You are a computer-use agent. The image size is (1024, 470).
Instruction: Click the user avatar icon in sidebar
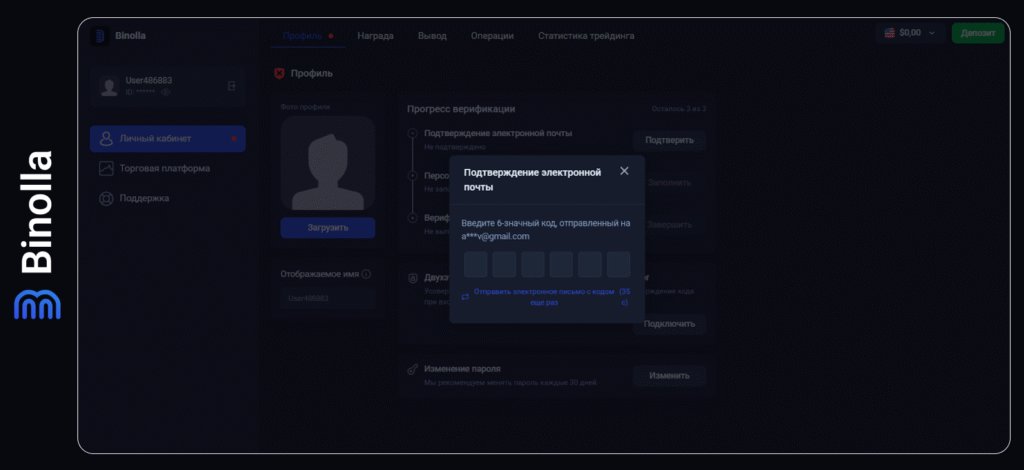109,87
